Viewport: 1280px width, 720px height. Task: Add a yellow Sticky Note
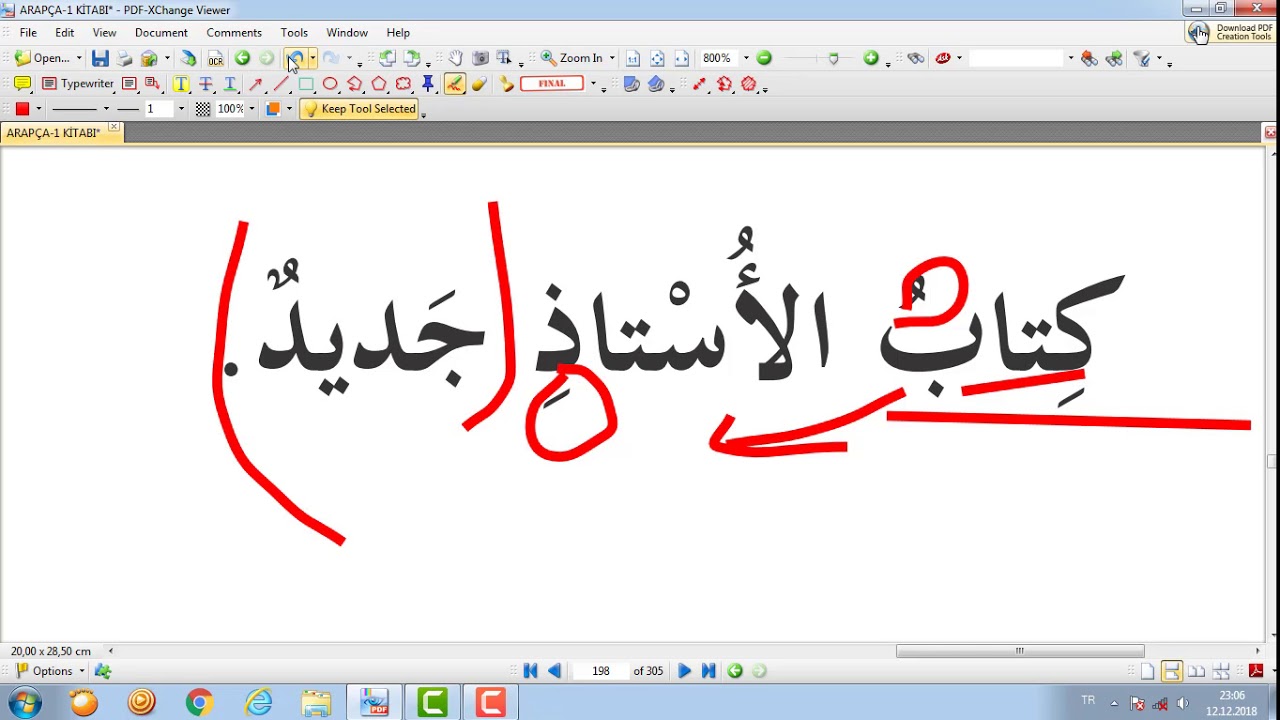[x=22, y=84]
